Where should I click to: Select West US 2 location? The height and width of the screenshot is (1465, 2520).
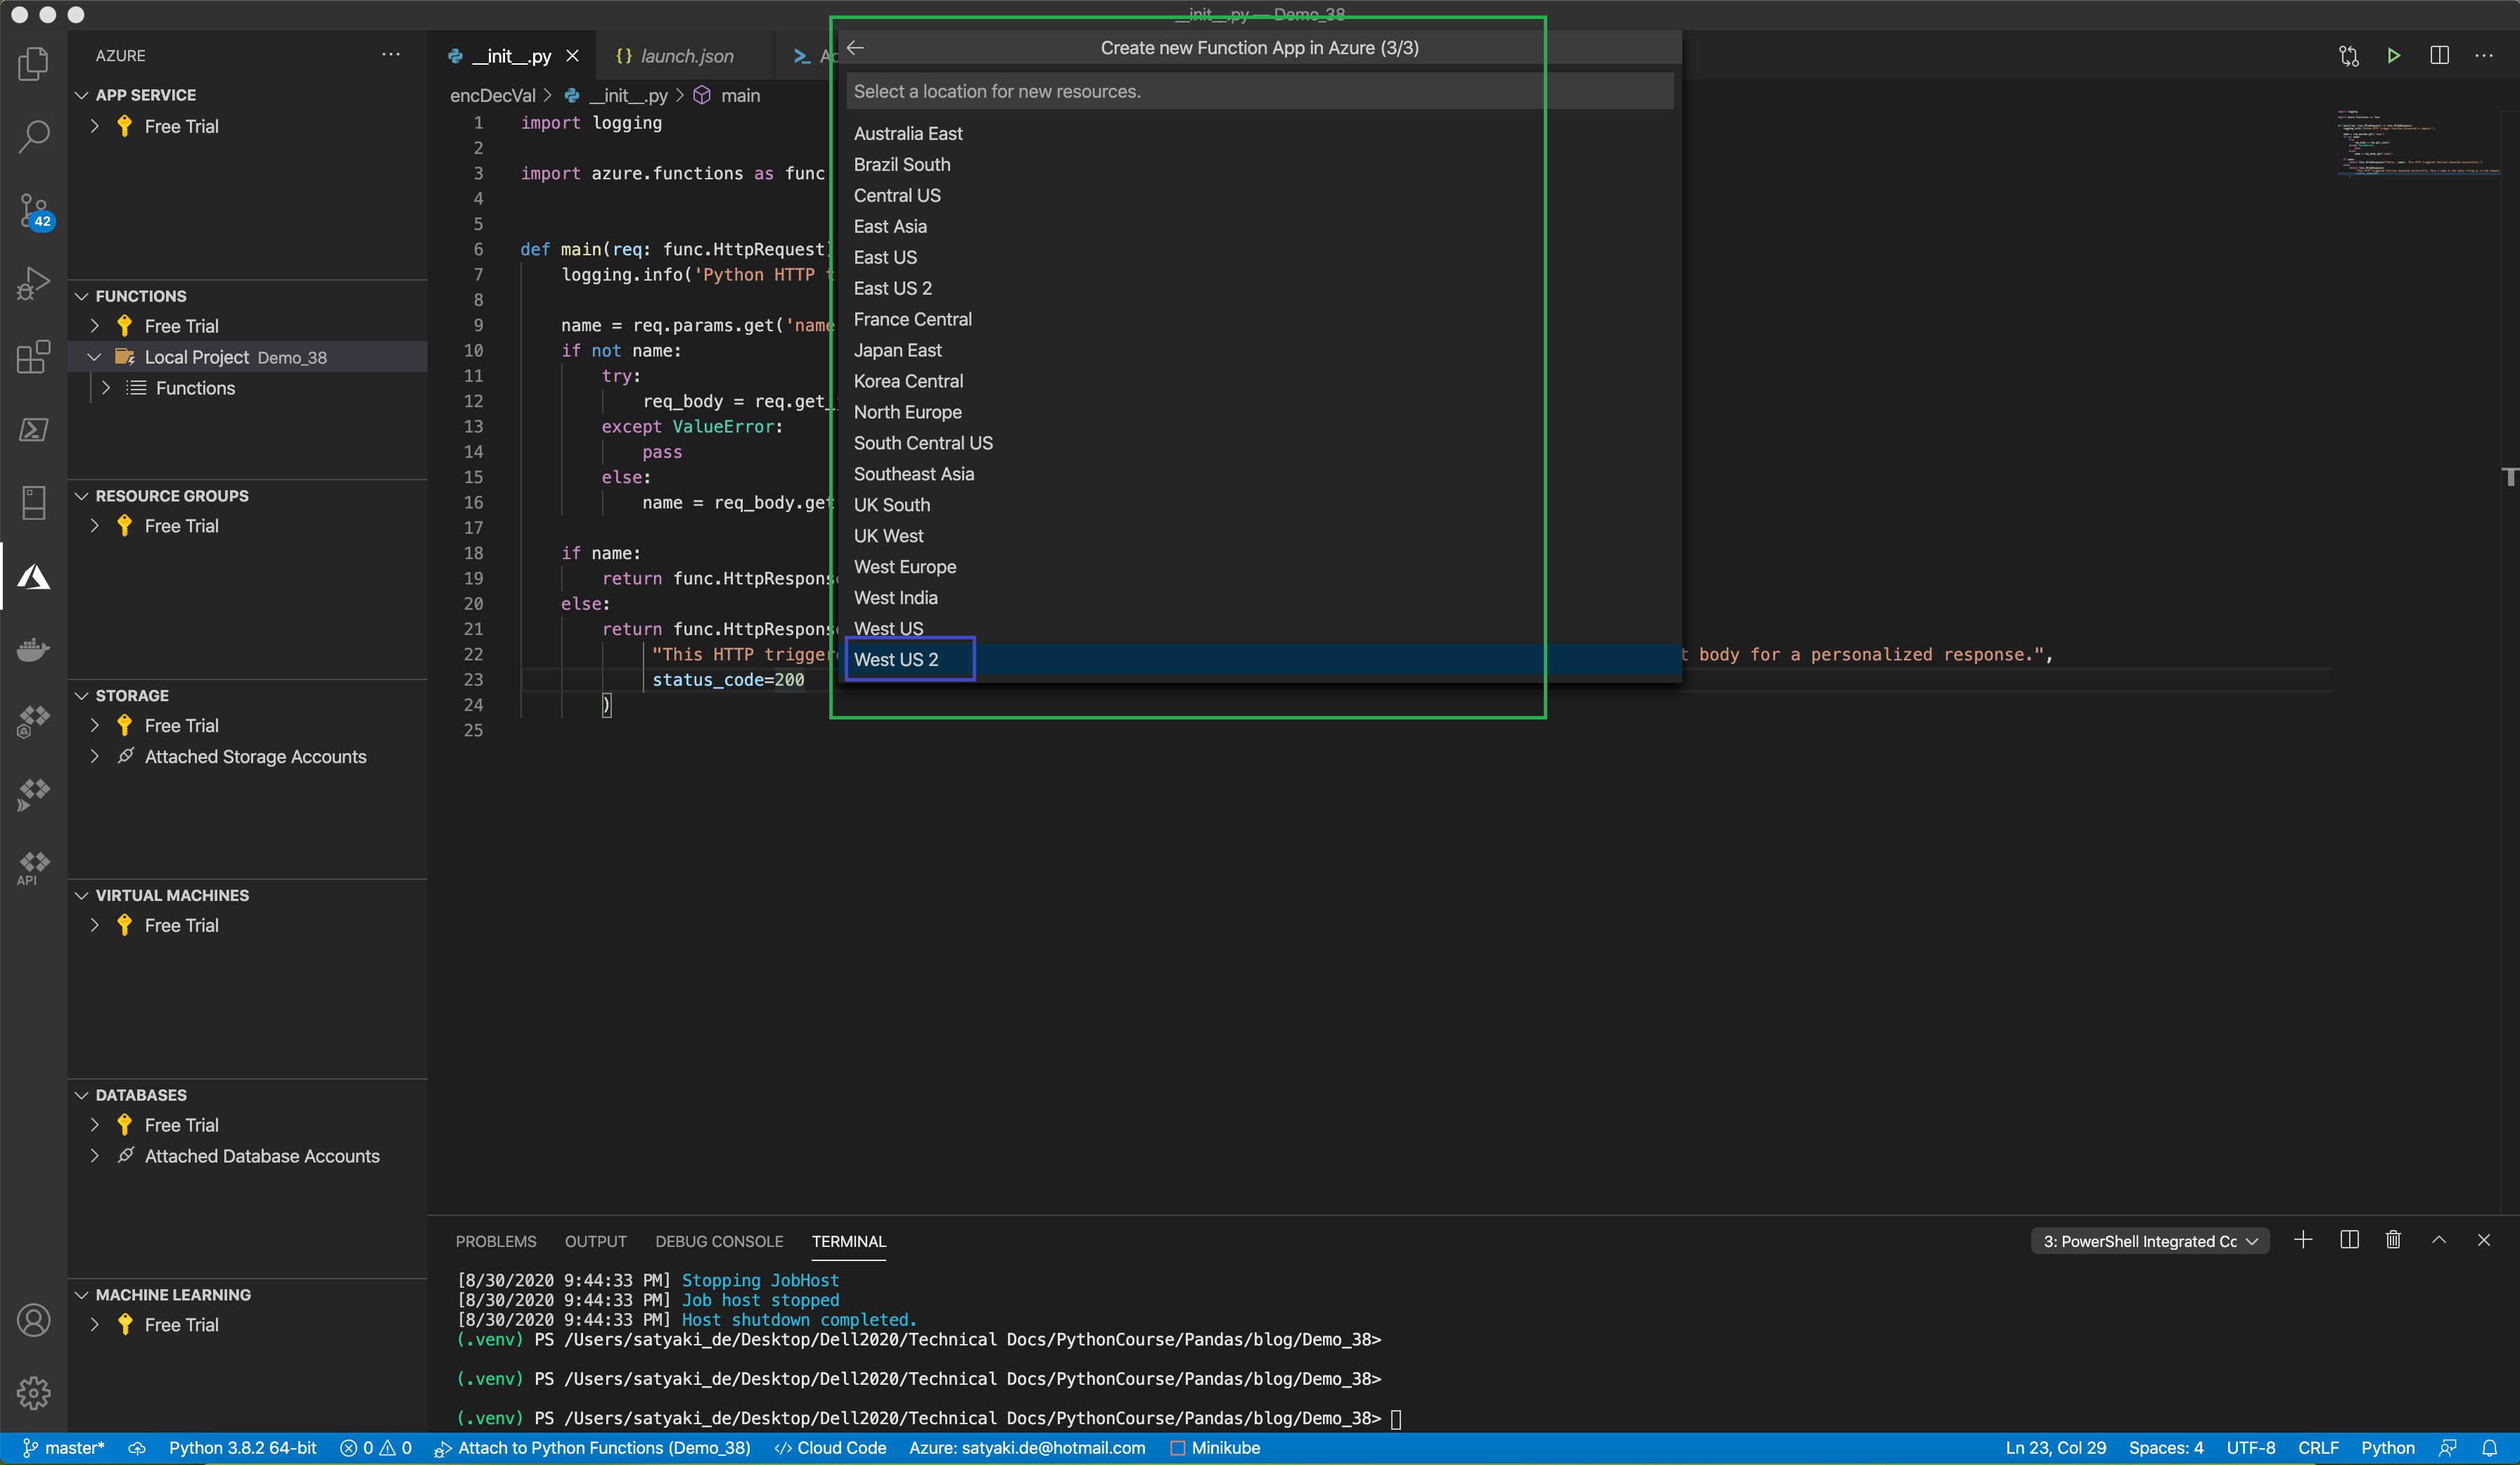tap(896, 659)
